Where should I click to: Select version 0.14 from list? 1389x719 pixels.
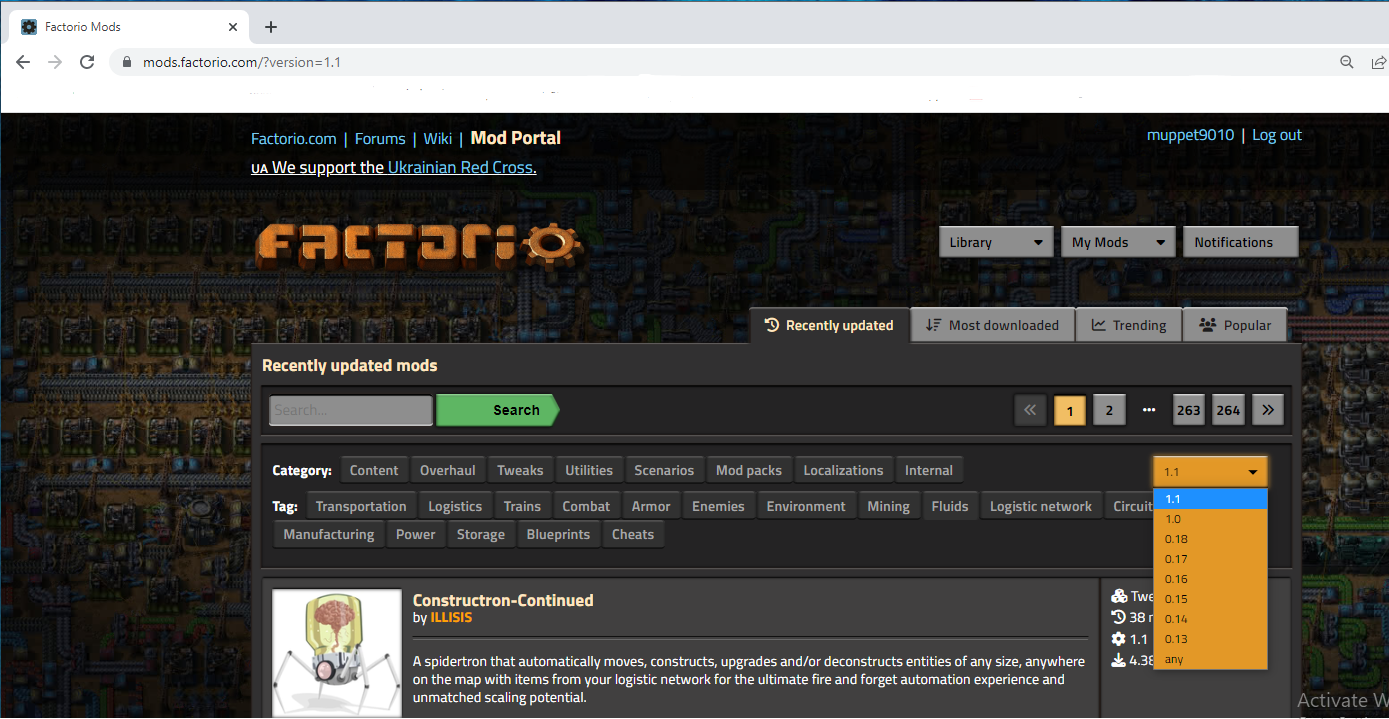(1210, 619)
